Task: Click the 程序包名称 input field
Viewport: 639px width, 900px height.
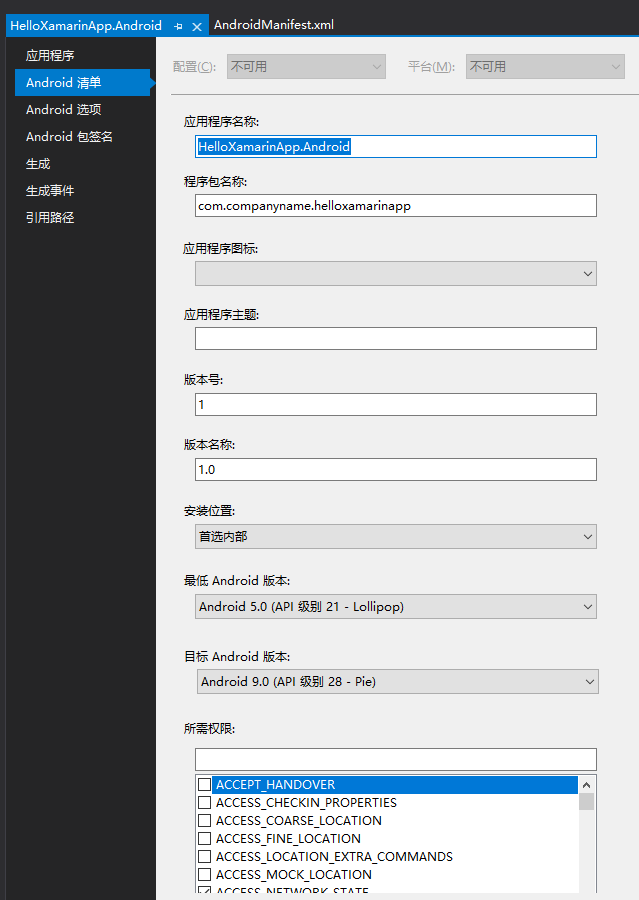Action: click(396, 205)
